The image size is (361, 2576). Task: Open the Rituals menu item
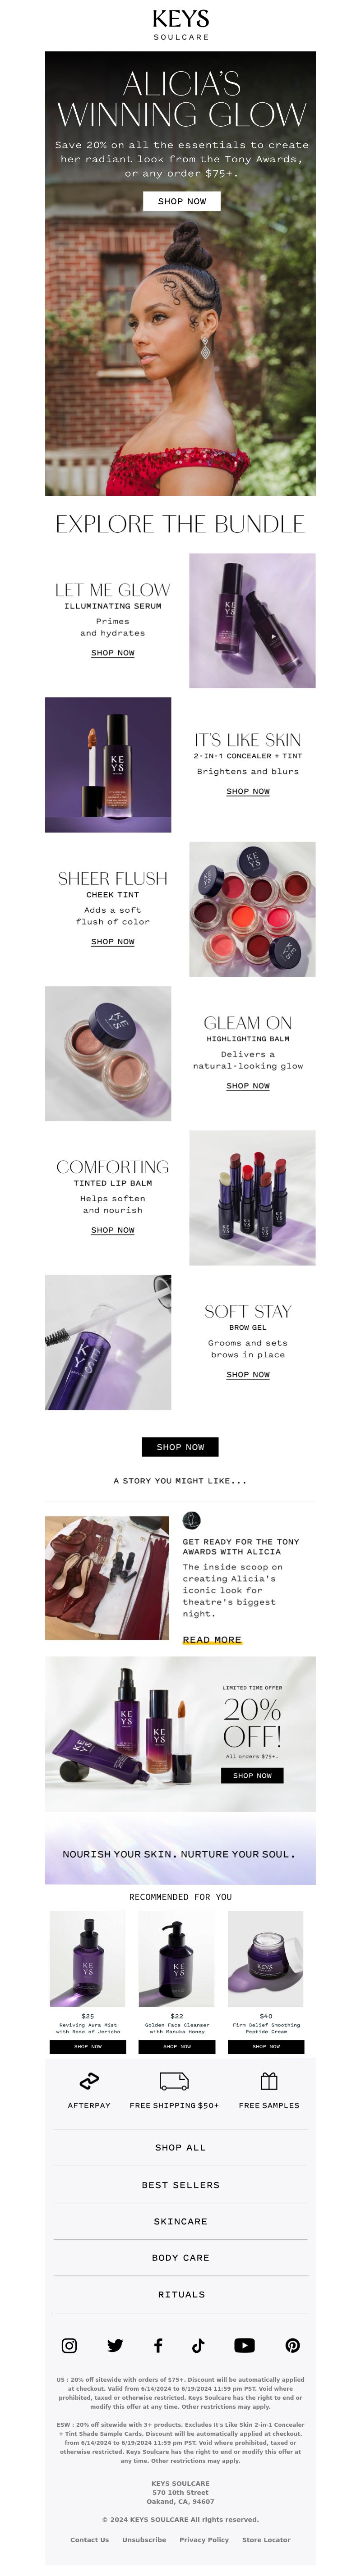click(181, 2294)
